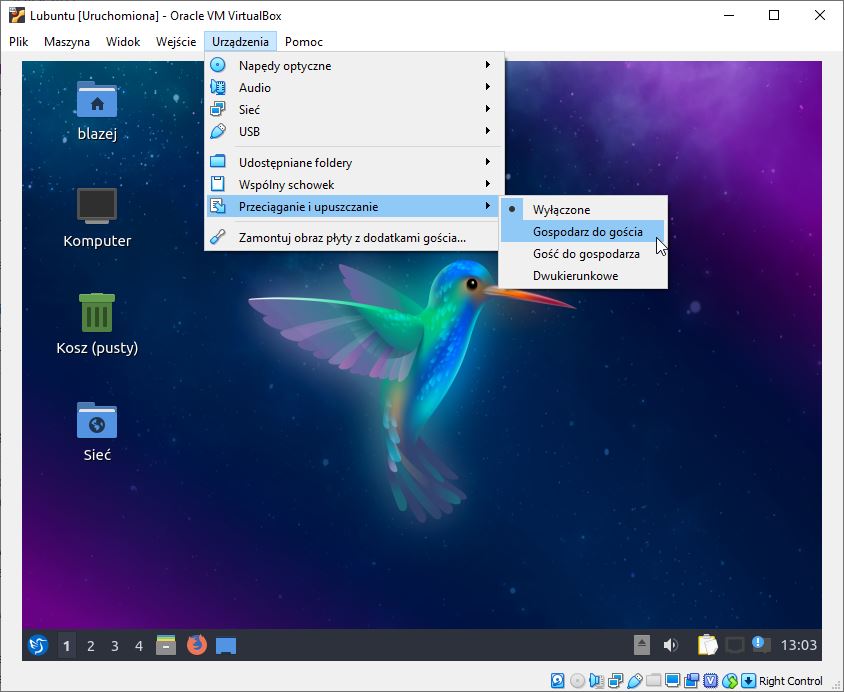
Task: Click the 13:03 clock in taskbar
Action: click(798, 645)
